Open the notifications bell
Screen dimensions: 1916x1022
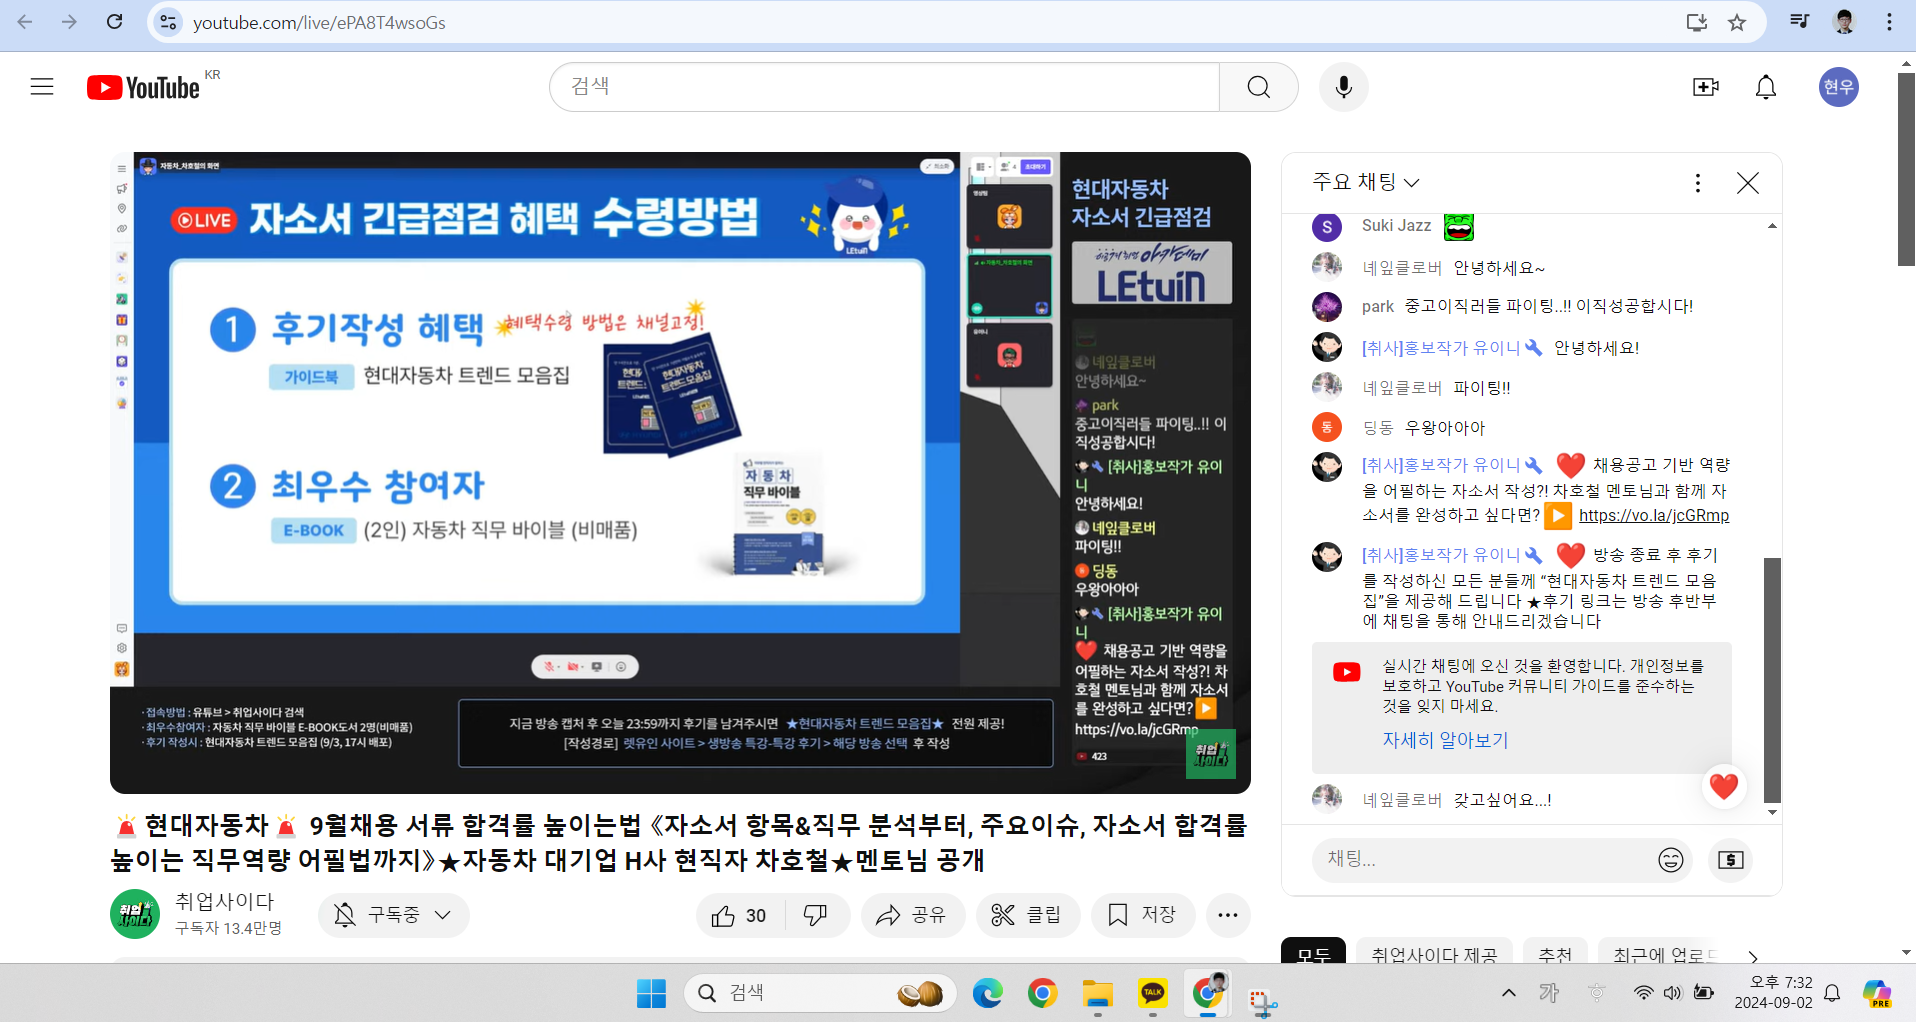pyautogui.click(x=1766, y=87)
